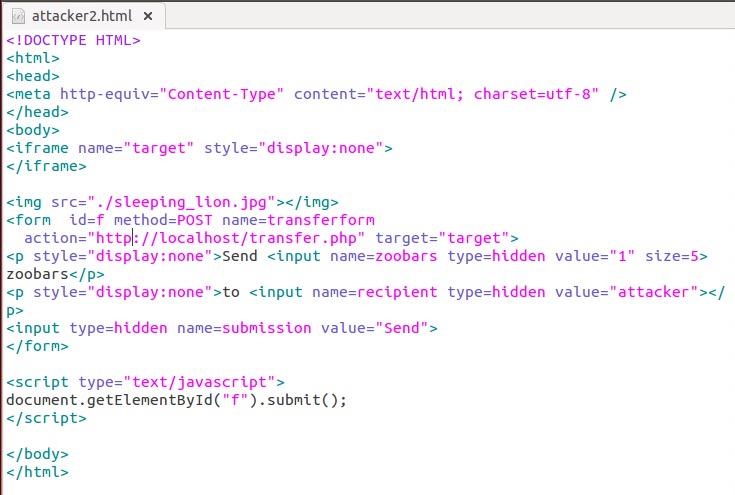Screen dimensions: 735x495
Task: Close the attacker2.html tab
Action: [148, 16]
